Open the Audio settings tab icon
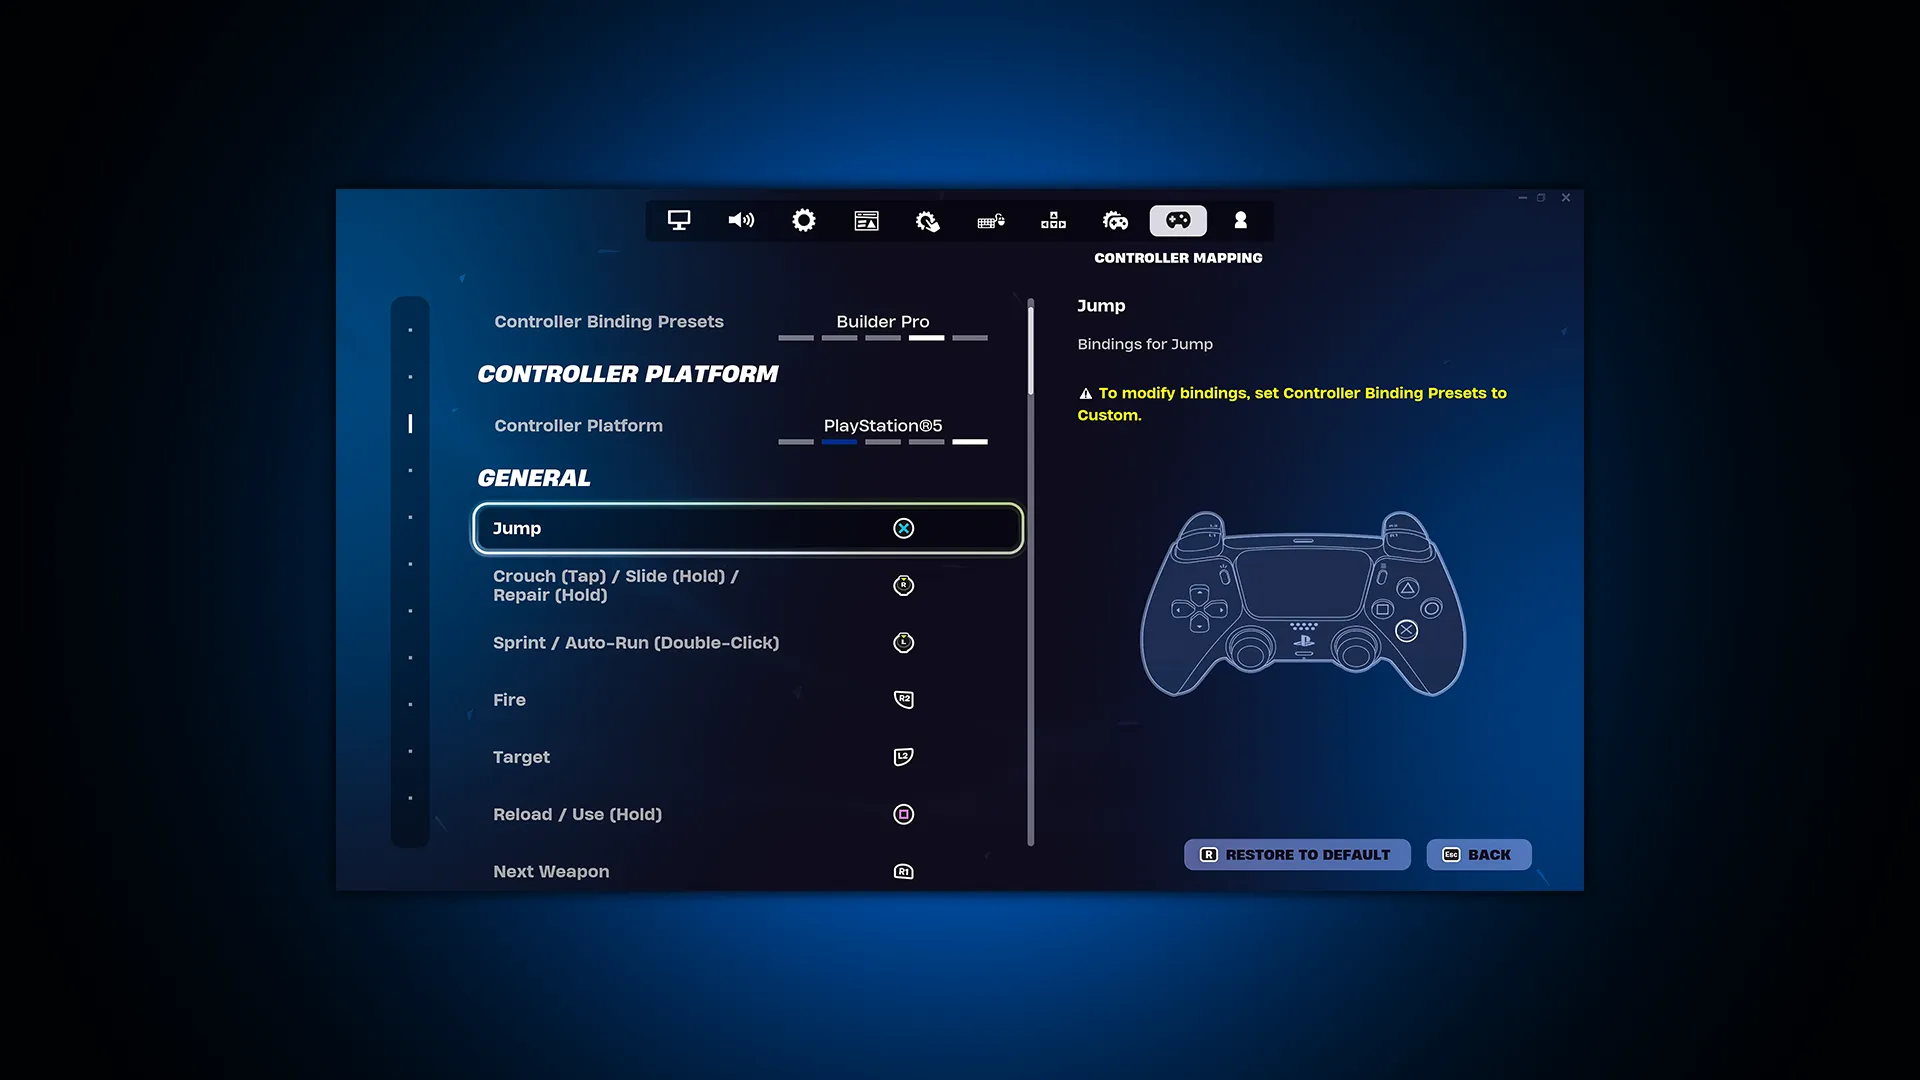 click(742, 220)
